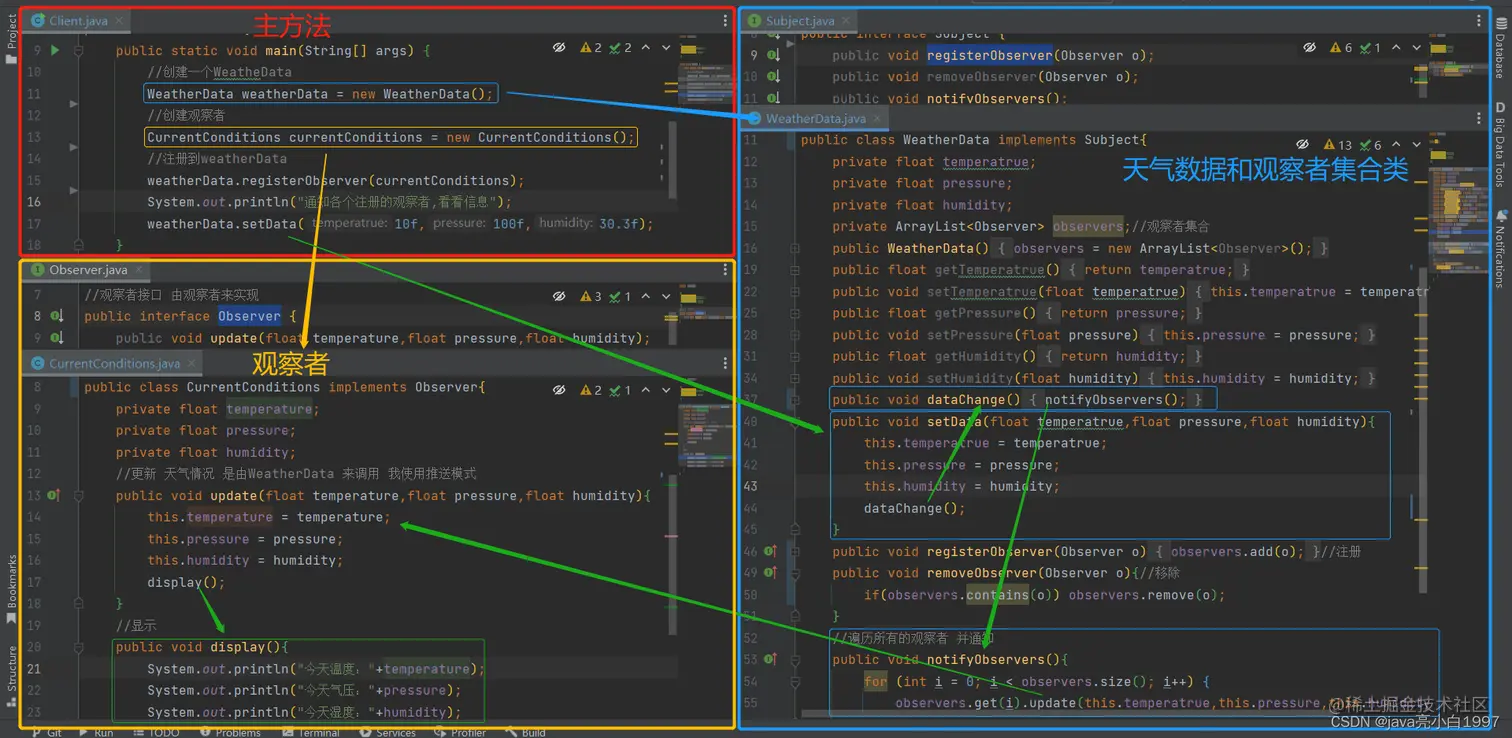Click Observer interface name in Observer.java
1512x738 pixels.
[x=249, y=316]
